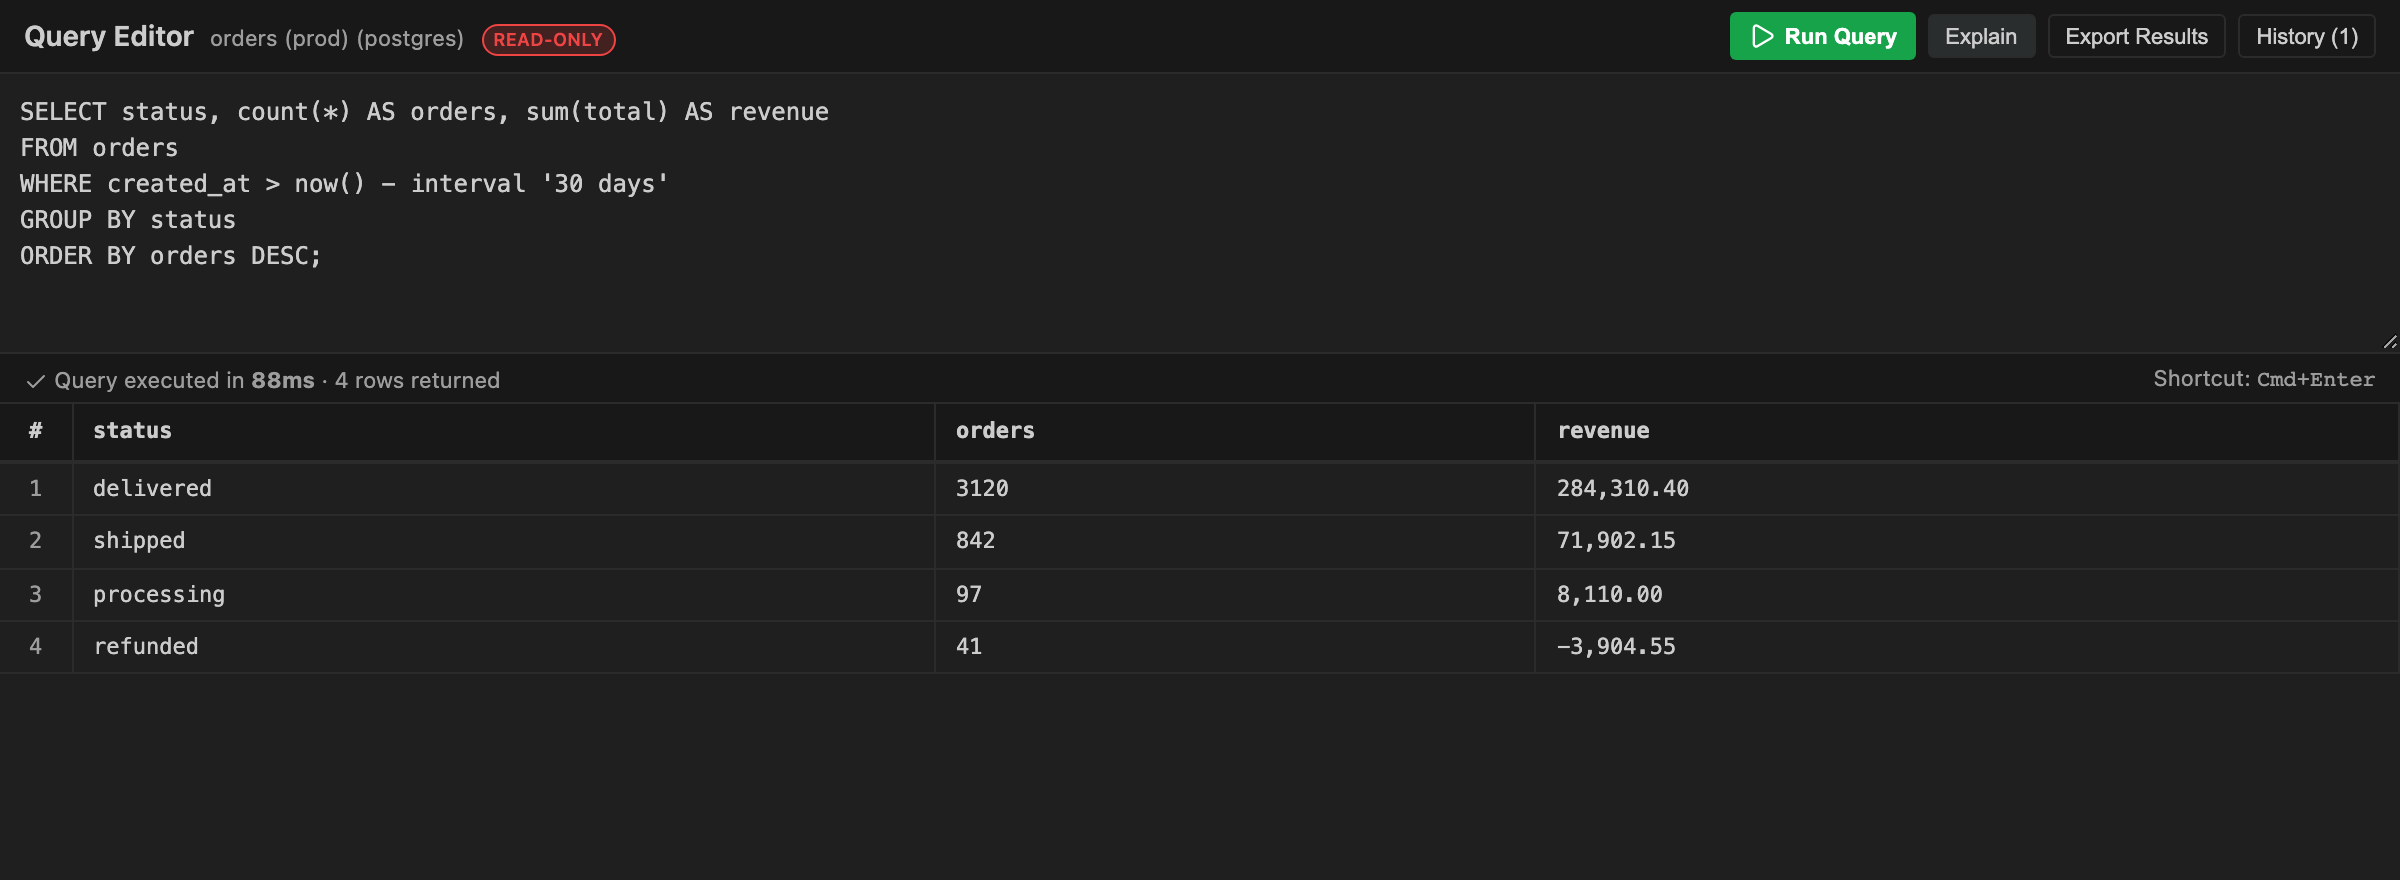Click the delivered revenue value 284,310.40
This screenshot has height=880, width=2400.
[x=1622, y=488]
